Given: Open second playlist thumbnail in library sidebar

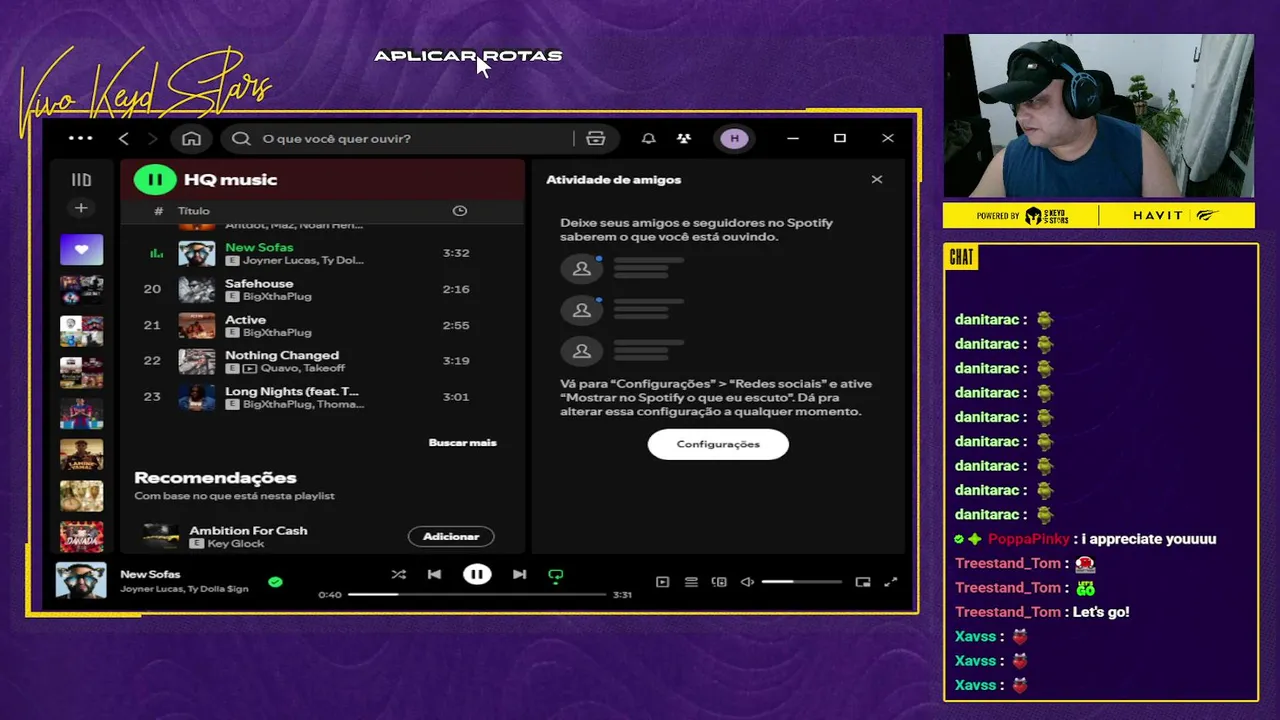Looking at the screenshot, I should pos(81,290).
